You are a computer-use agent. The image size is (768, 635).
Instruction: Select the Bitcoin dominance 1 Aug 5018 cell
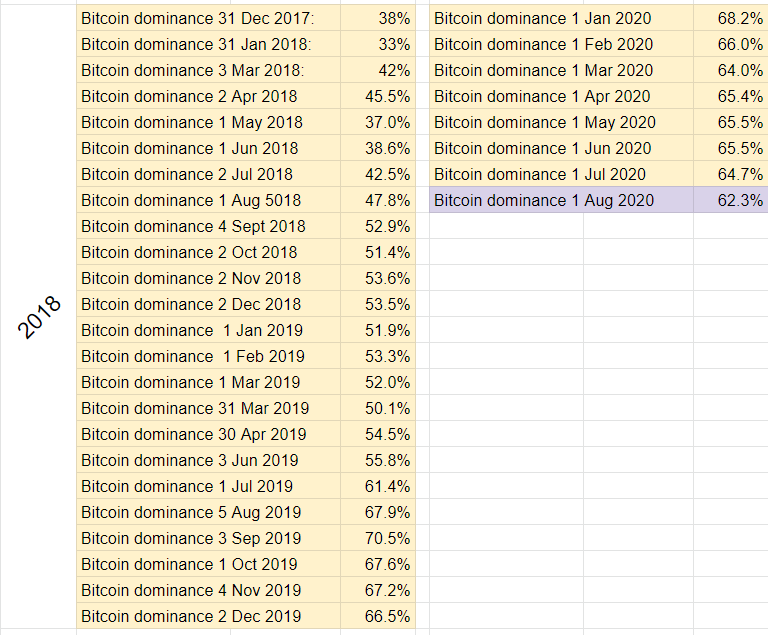click(209, 200)
